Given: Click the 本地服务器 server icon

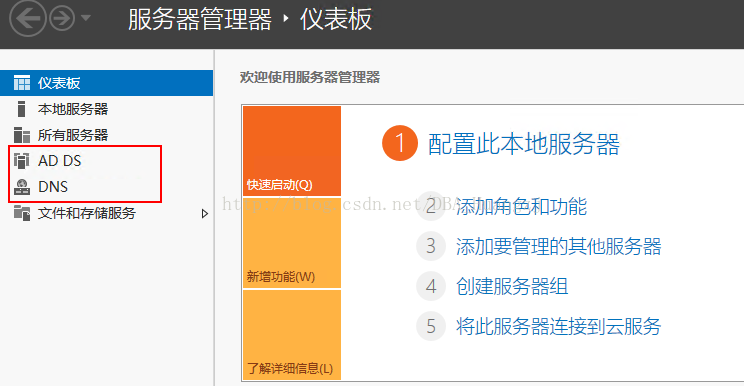Looking at the screenshot, I should pyautogui.click(x=21, y=109).
